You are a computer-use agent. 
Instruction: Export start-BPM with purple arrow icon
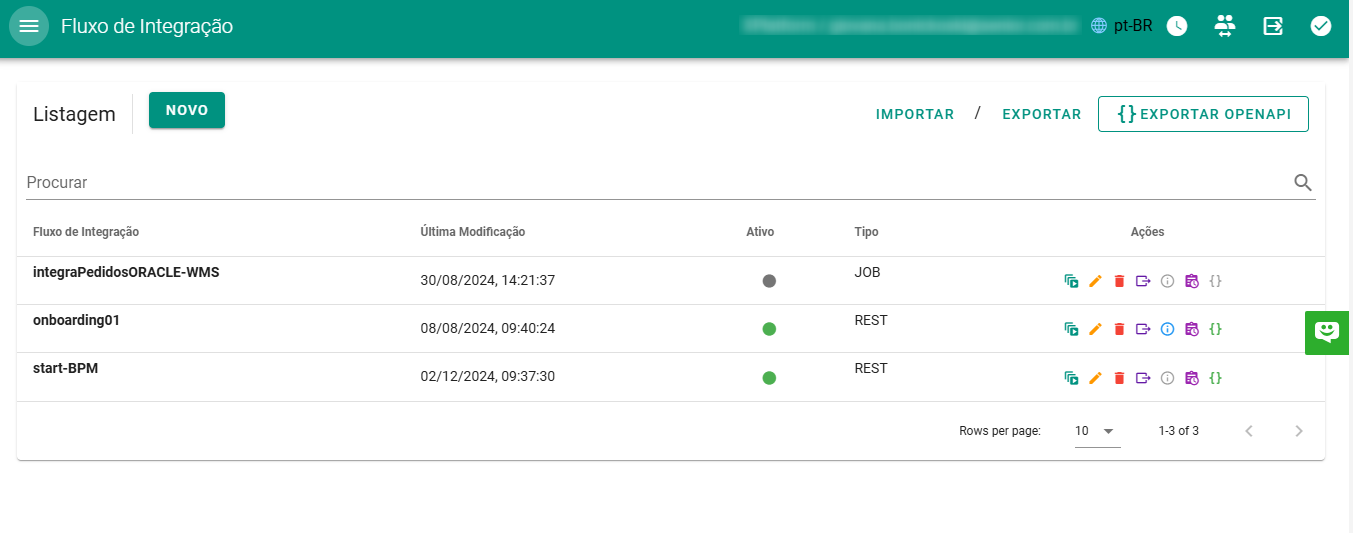1143,378
